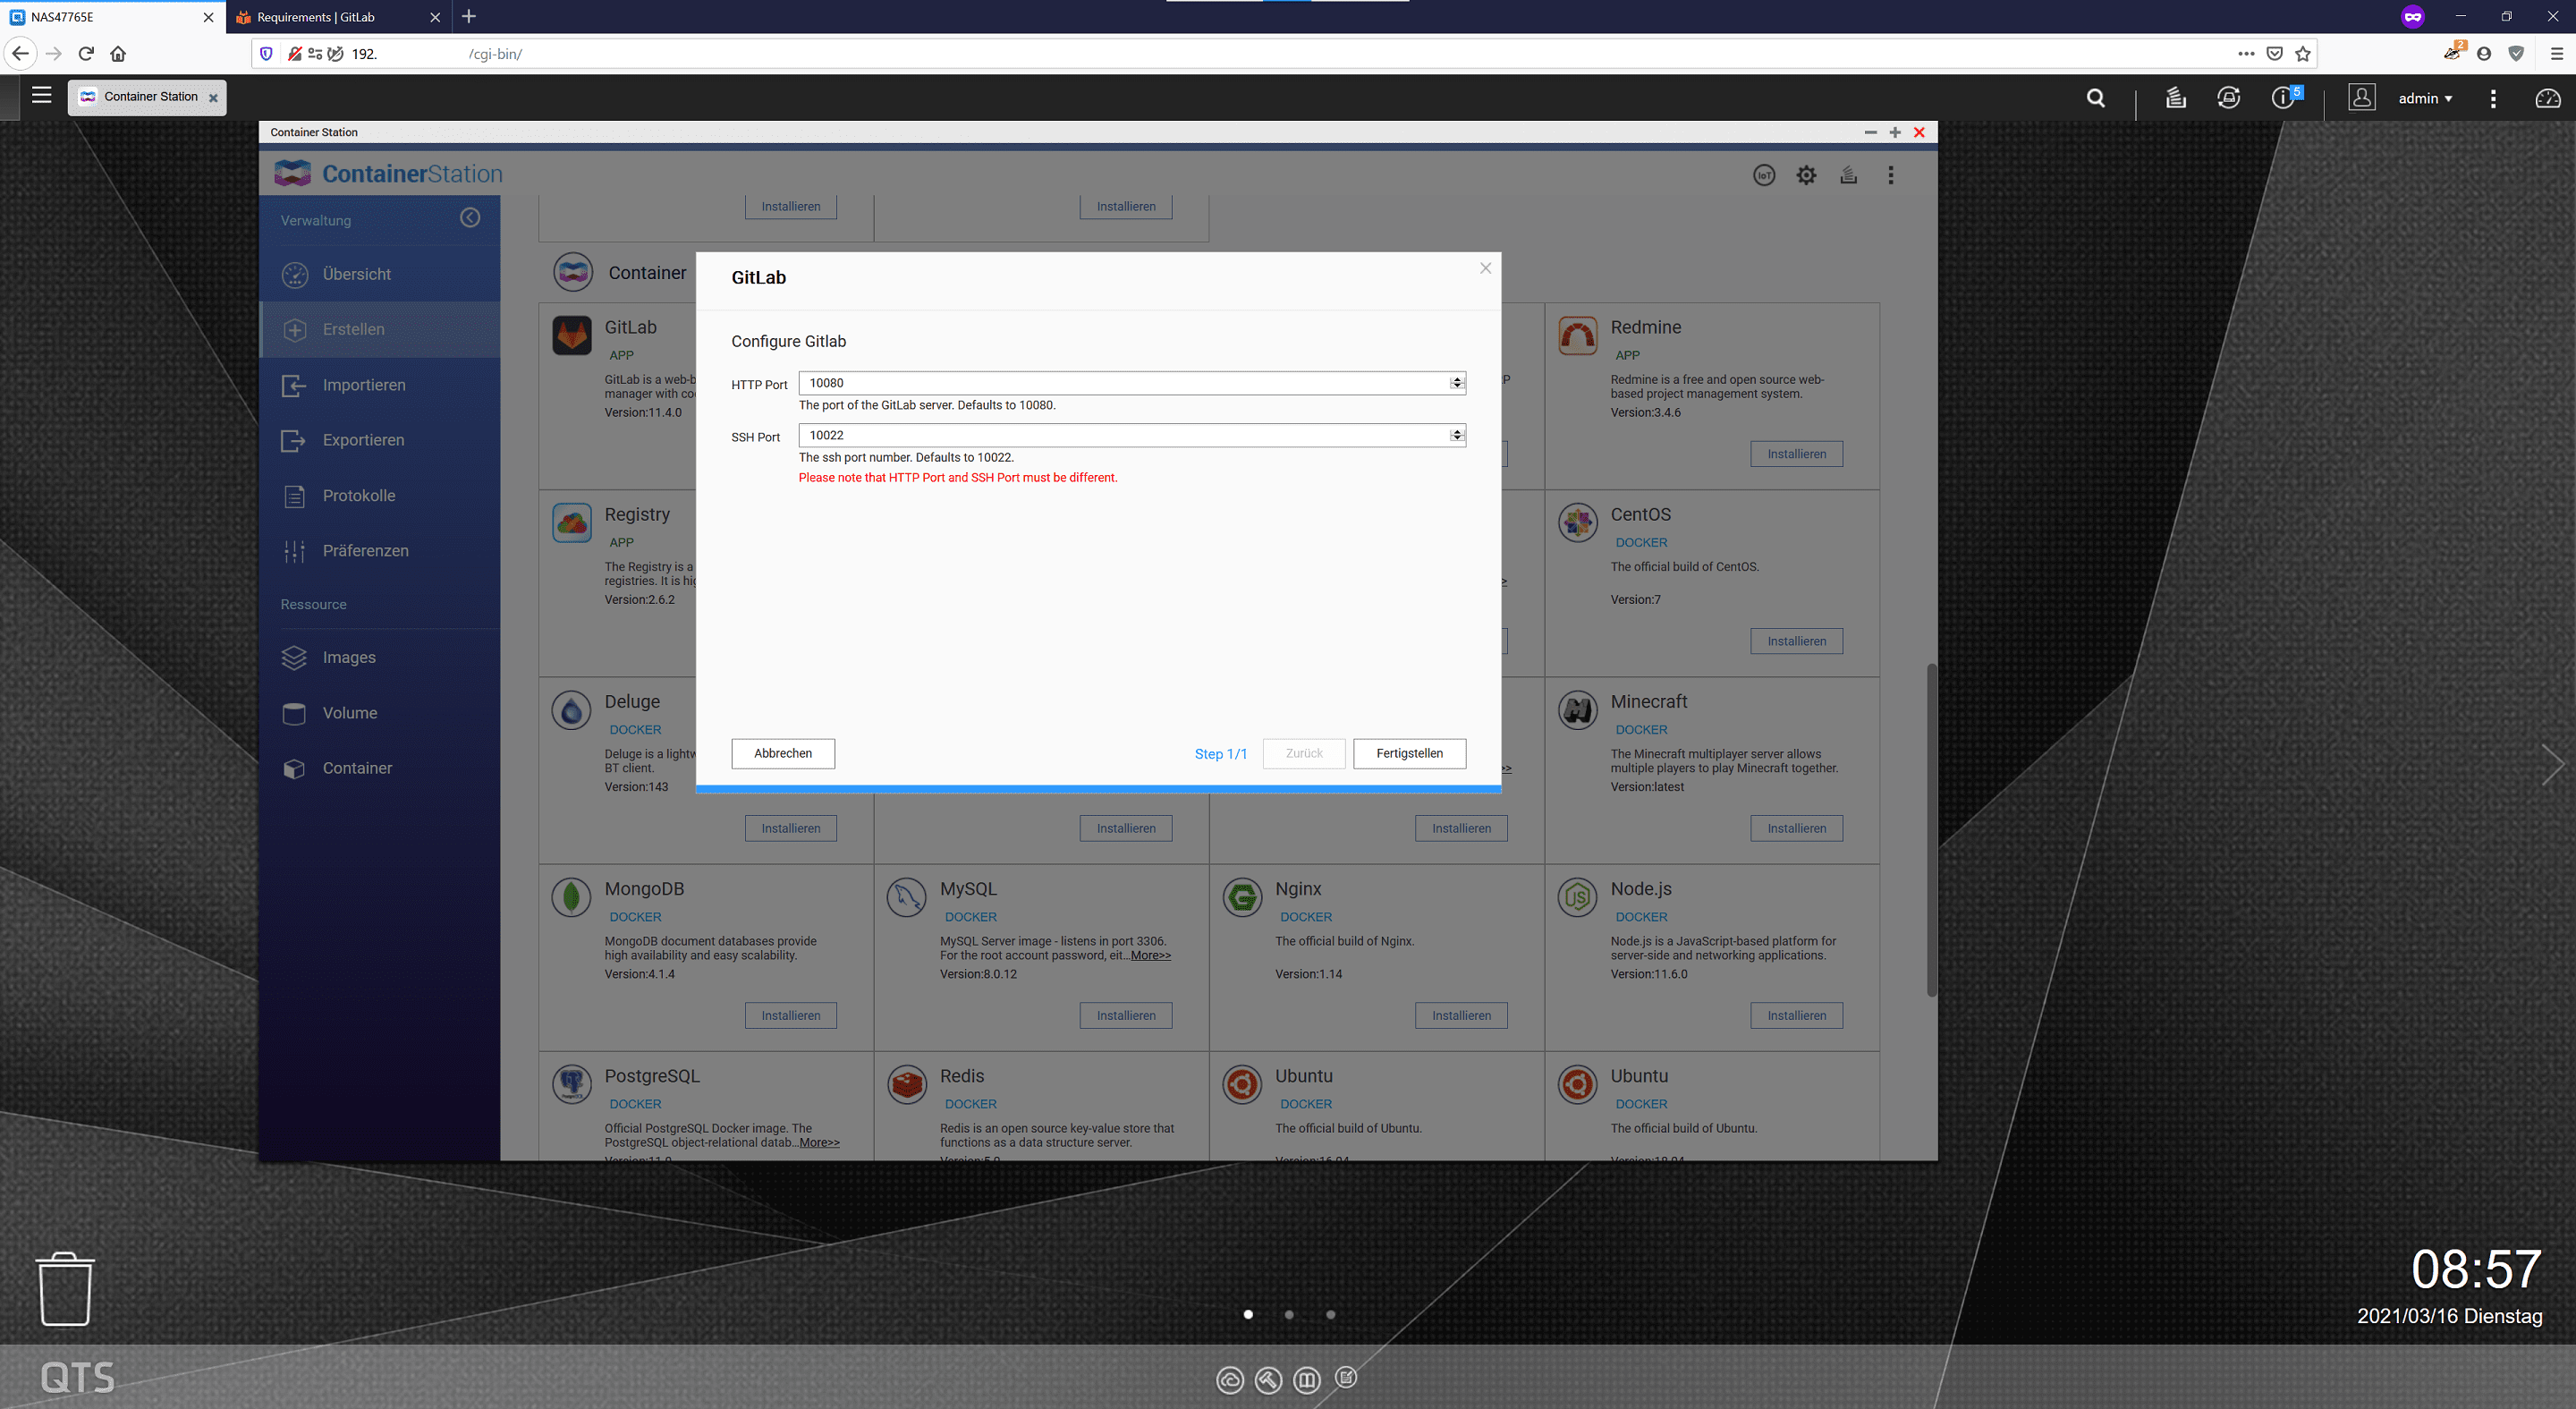Click Installieren for CentOS
The width and height of the screenshot is (2576, 1409).
(x=1796, y=641)
